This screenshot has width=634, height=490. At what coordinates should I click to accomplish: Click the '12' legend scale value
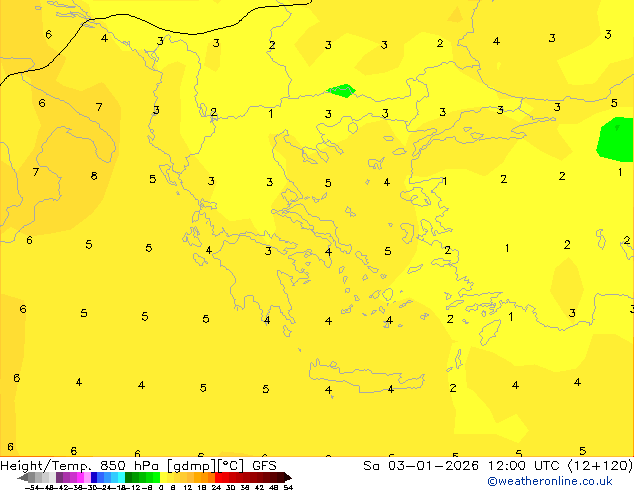pyautogui.click(x=188, y=487)
